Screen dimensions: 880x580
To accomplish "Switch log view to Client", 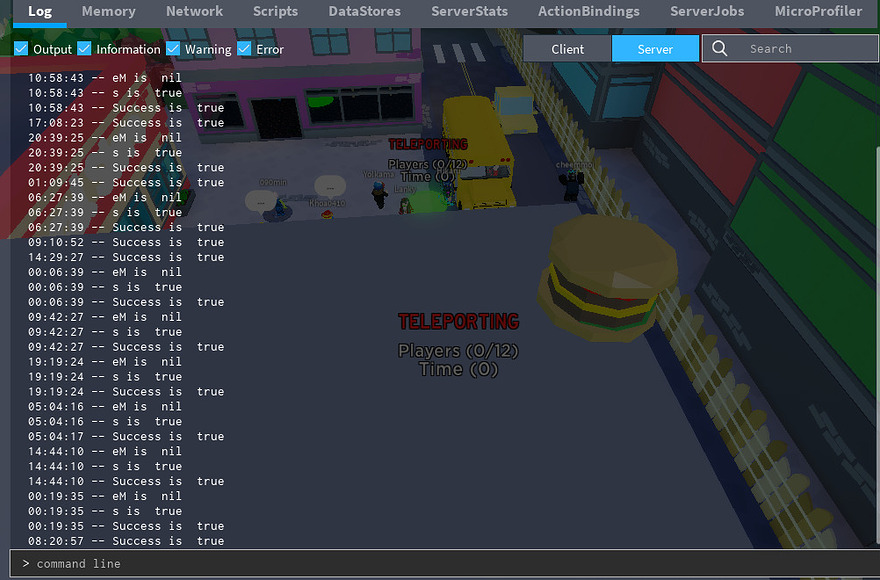I will pos(567,48).
